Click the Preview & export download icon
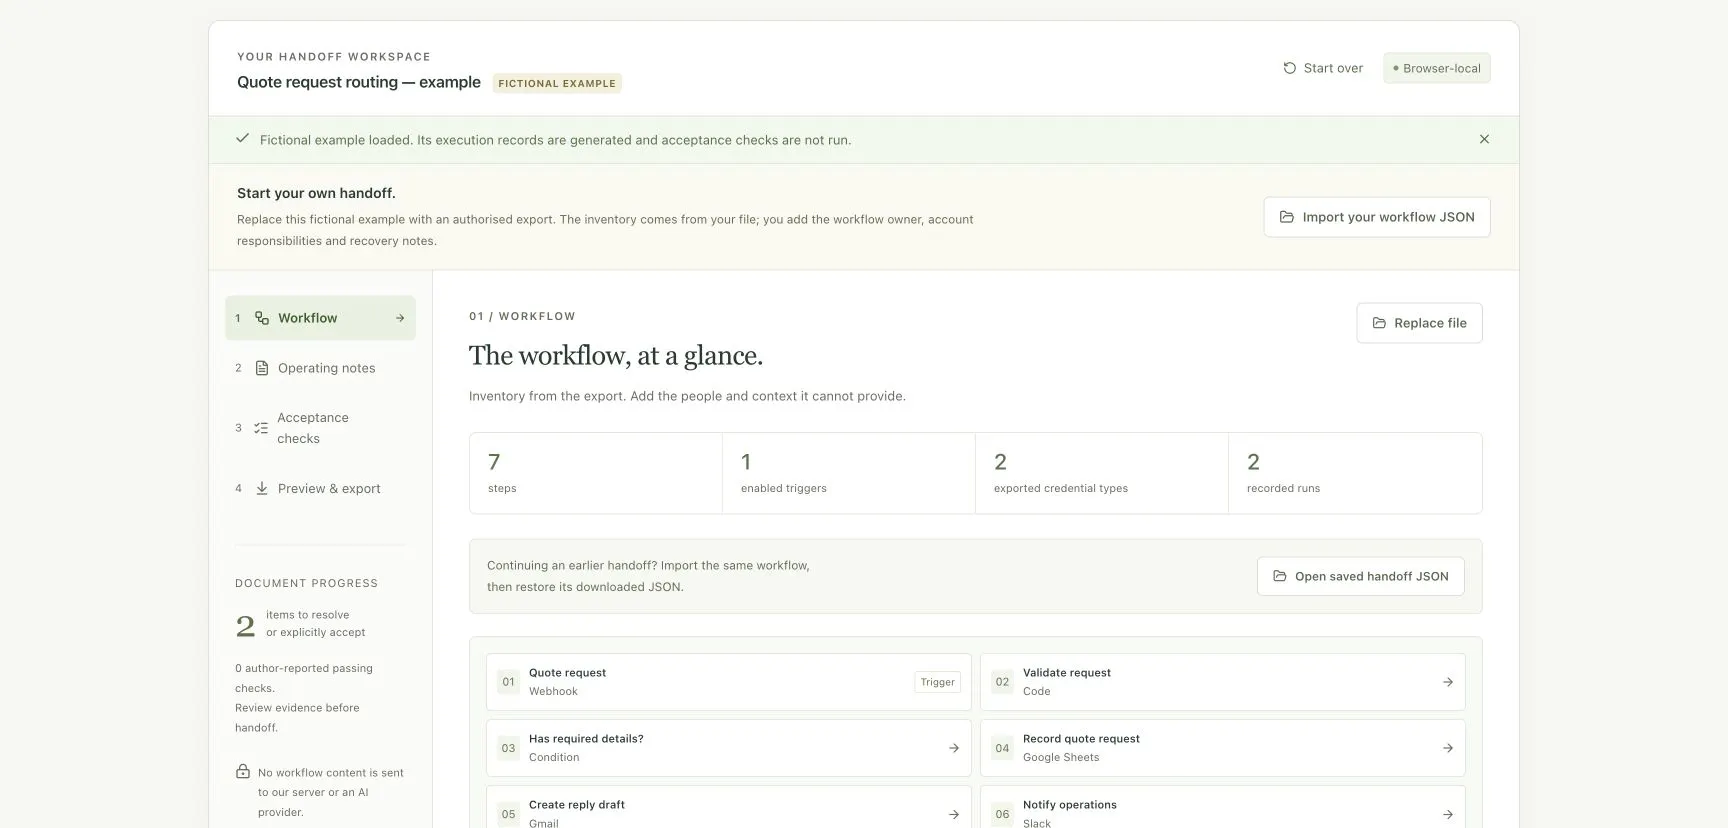 click(x=262, y=488)
